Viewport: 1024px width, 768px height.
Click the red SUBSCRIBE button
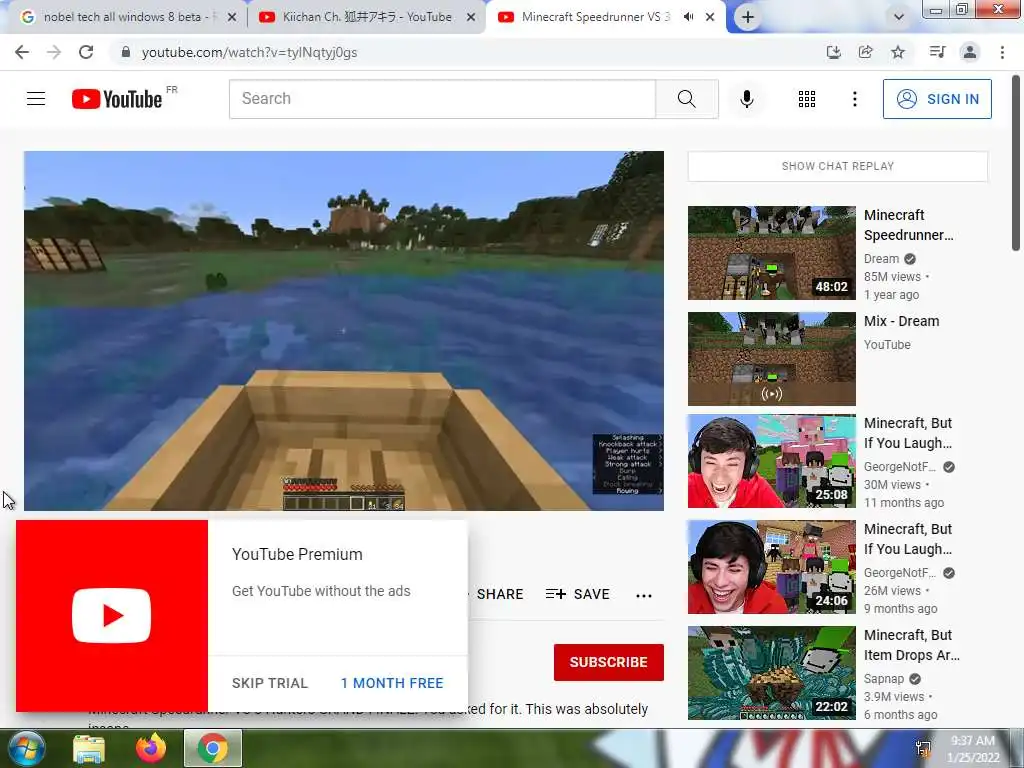(609, 662)
